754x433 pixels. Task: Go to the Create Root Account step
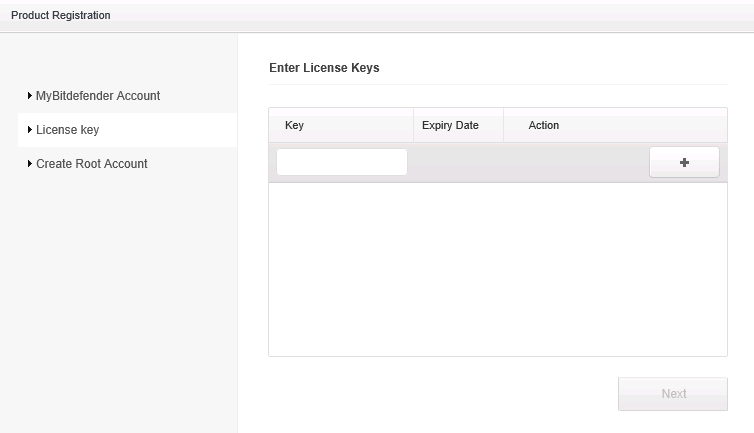[91, 164]
